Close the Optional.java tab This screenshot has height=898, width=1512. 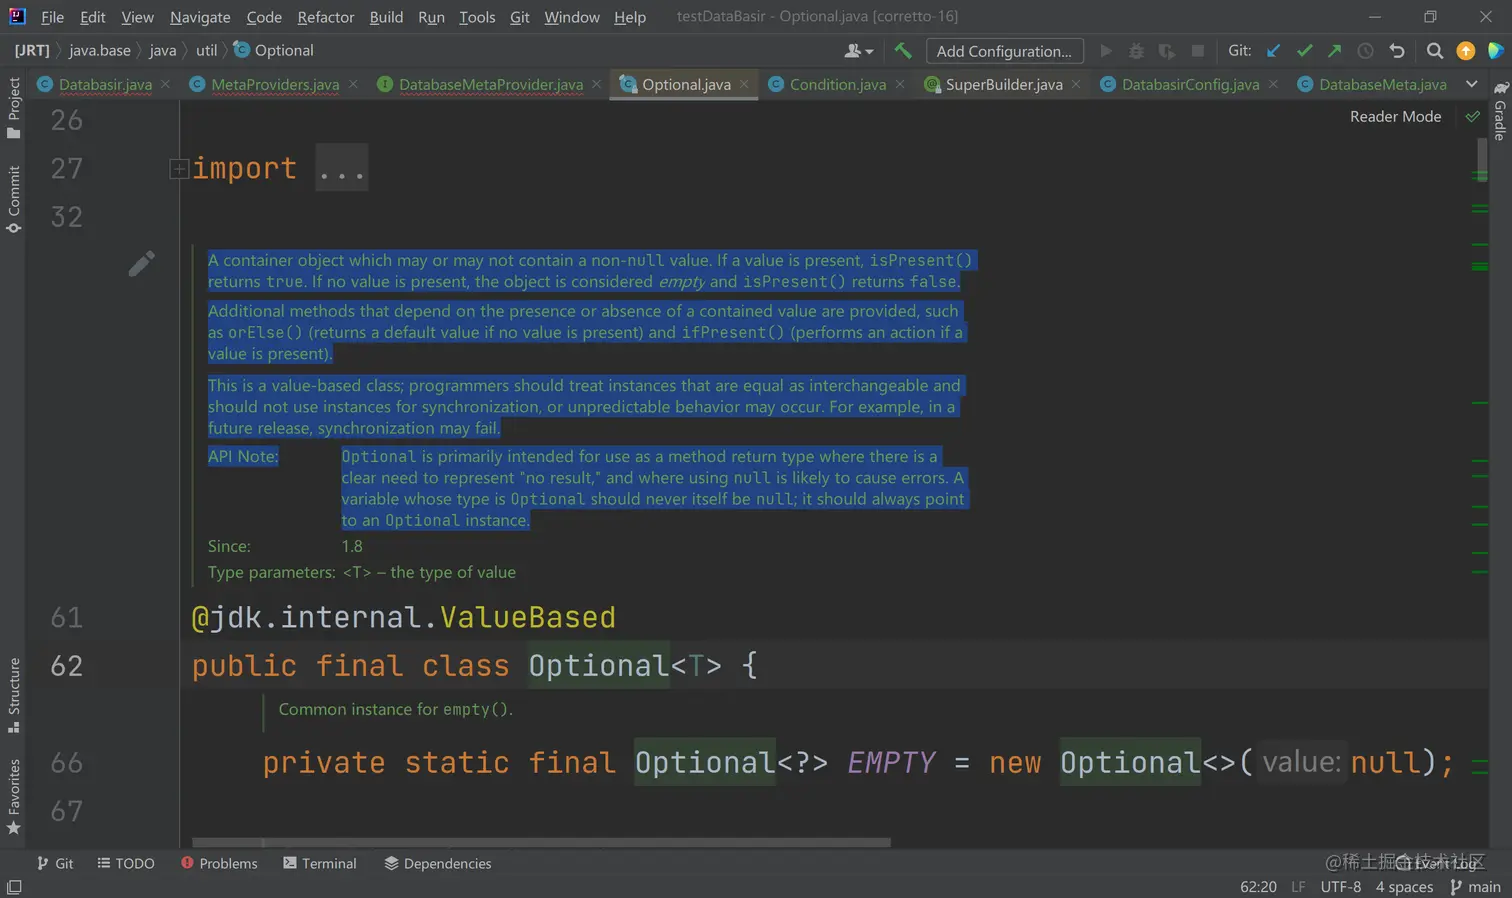(744, 85)
